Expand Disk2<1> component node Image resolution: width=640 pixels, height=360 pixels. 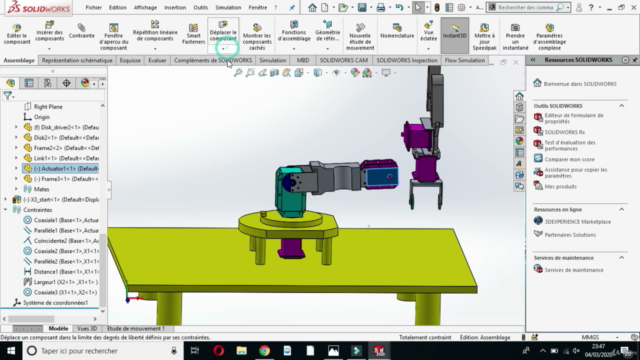(x=16, y=138)
